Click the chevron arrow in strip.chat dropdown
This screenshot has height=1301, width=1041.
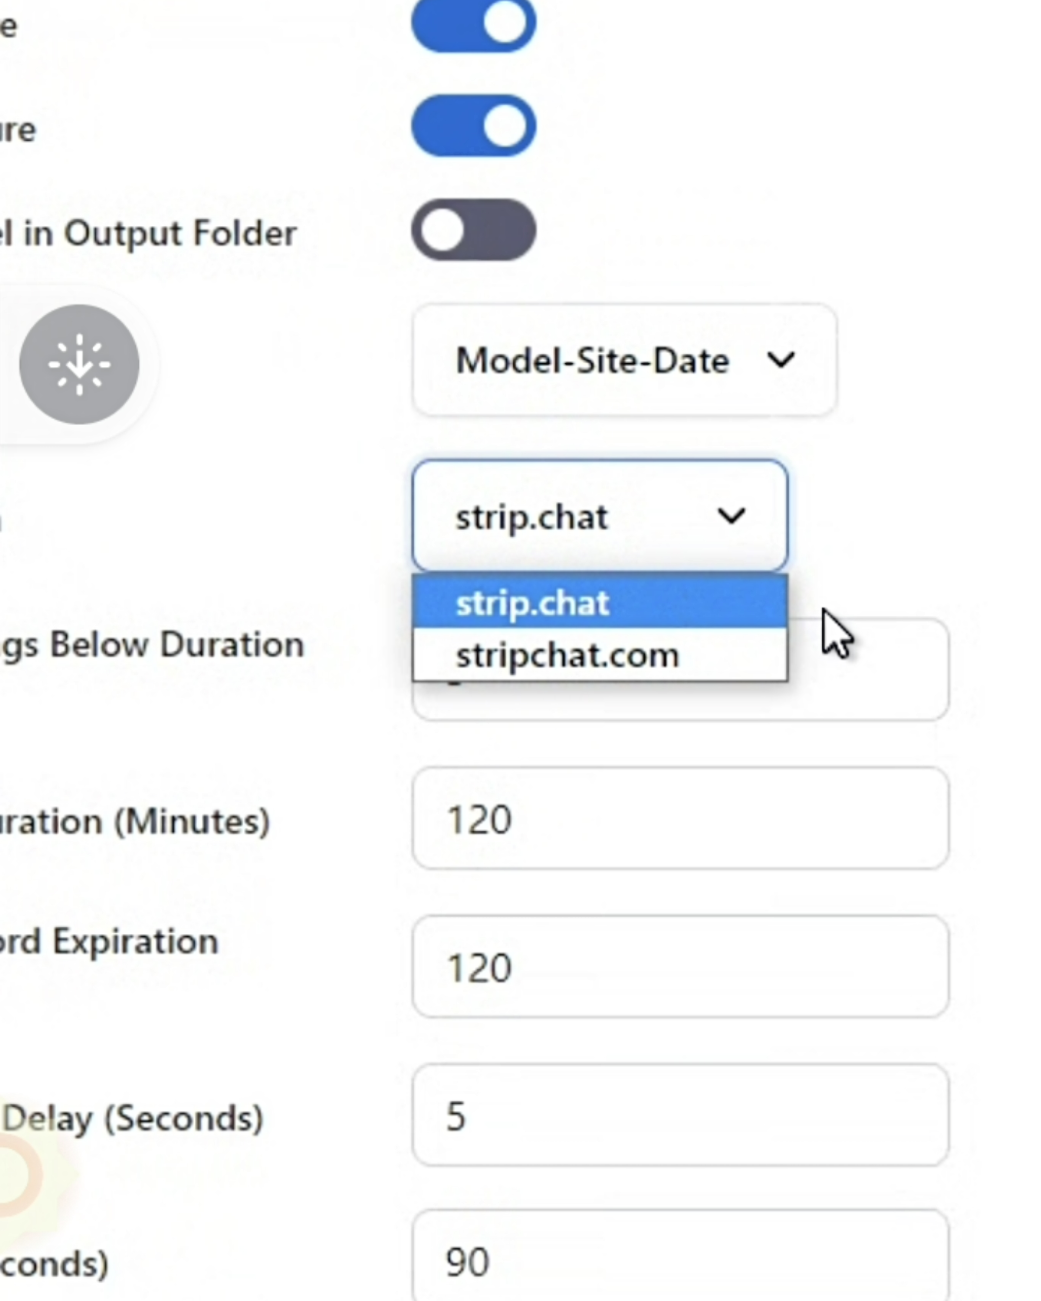(732, 516)
